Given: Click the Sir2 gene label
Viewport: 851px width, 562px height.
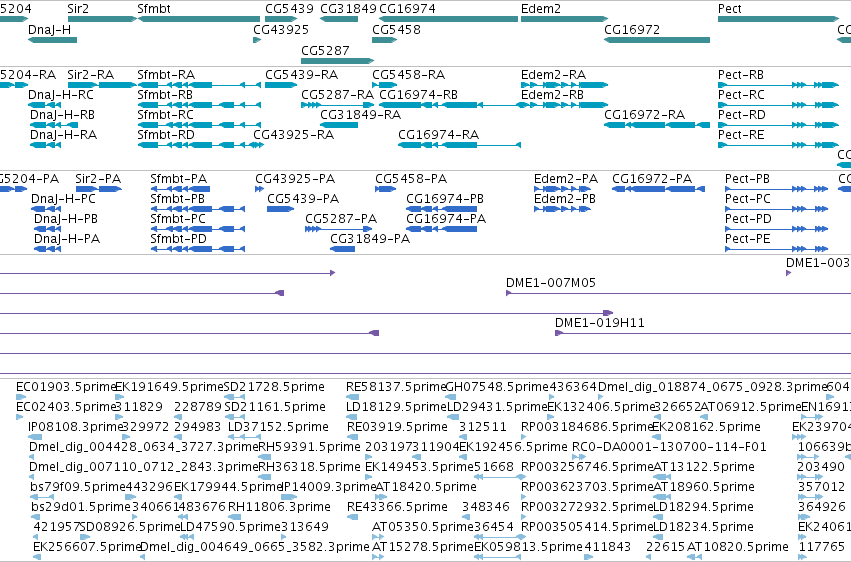Looking at the screenshot, I should [78, 9].
